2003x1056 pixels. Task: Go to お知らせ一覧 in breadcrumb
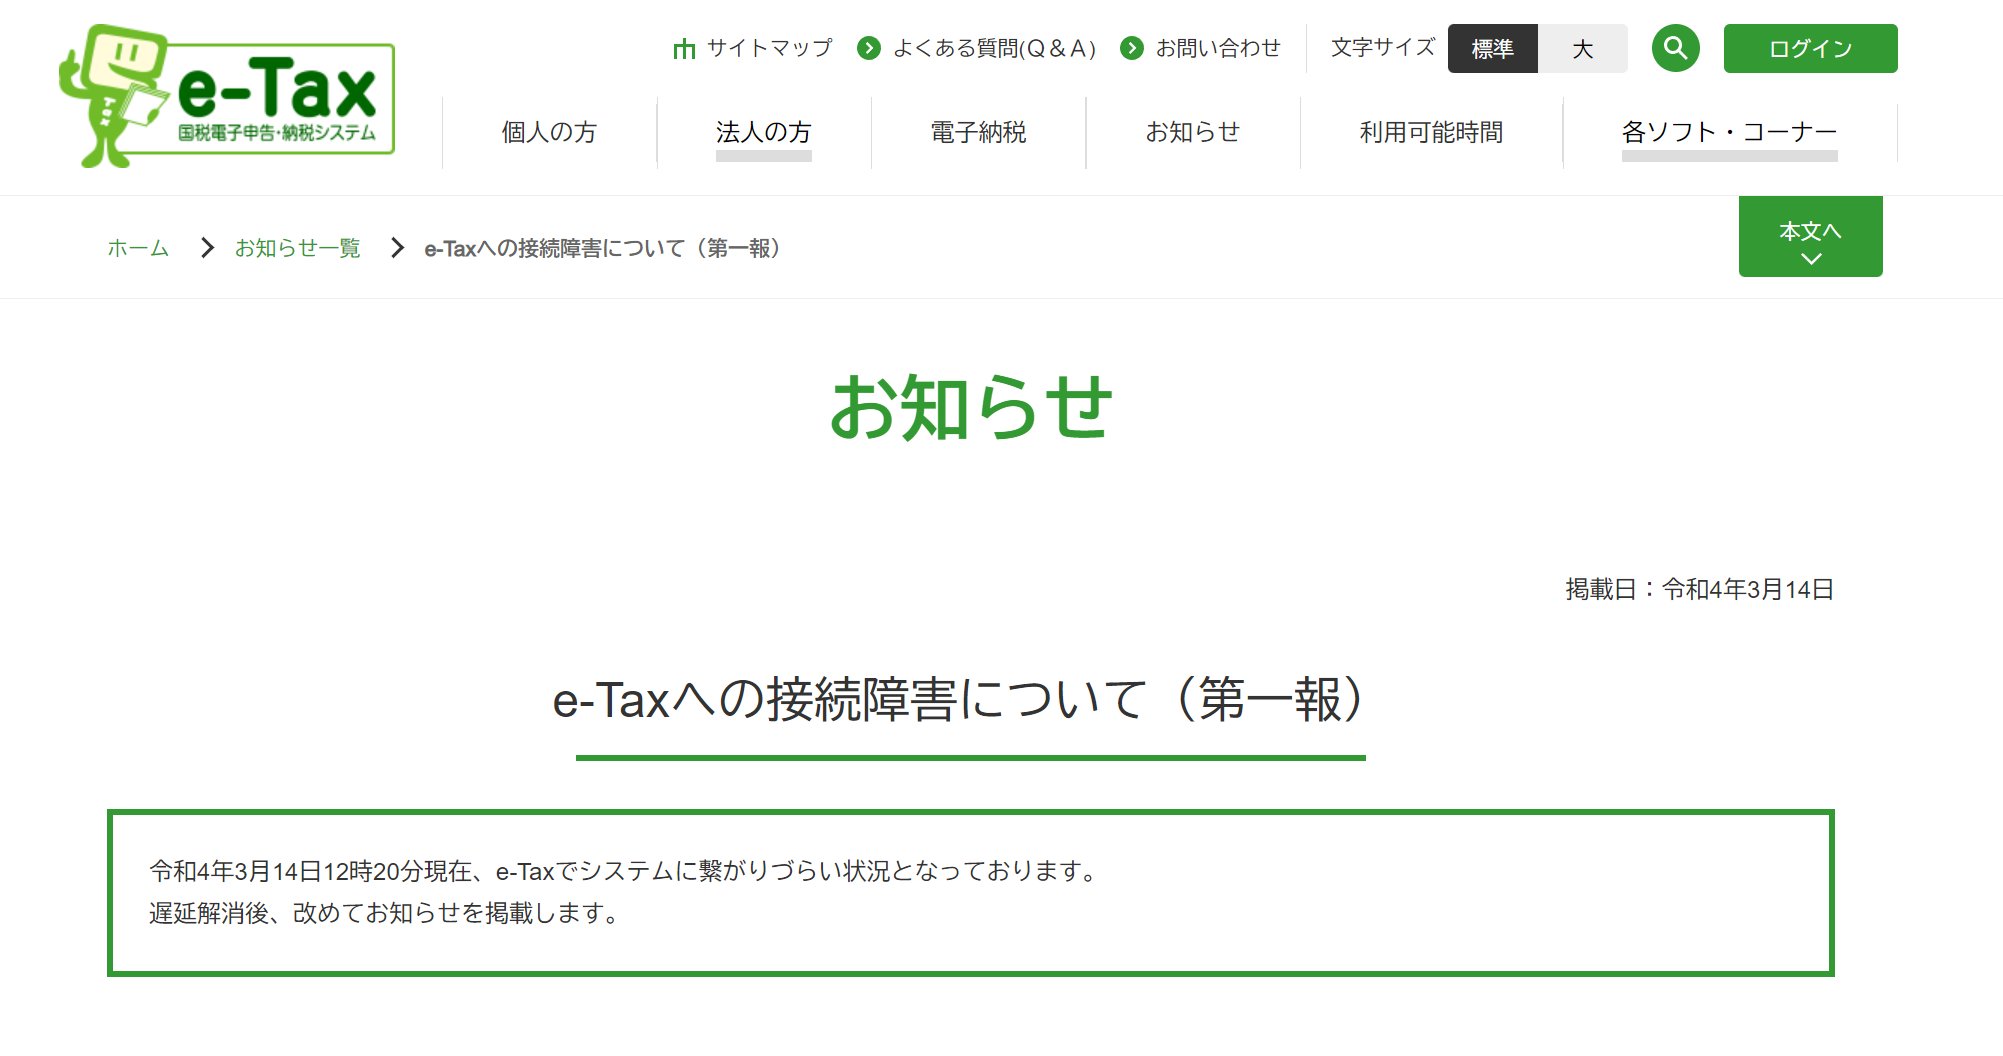[x=297, y=248]
